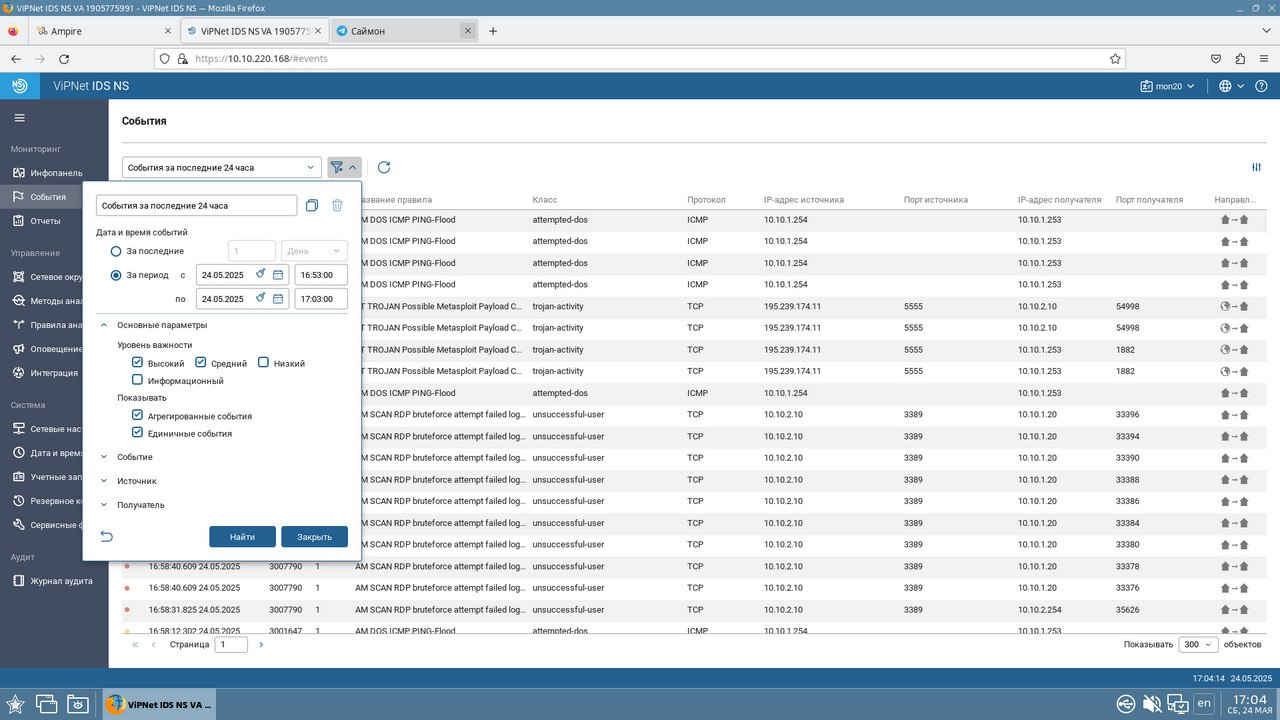Open 'Интеграция' in sidebar
The height and width of the screenshot is (720, 1280).
click(x=54, y=373)
